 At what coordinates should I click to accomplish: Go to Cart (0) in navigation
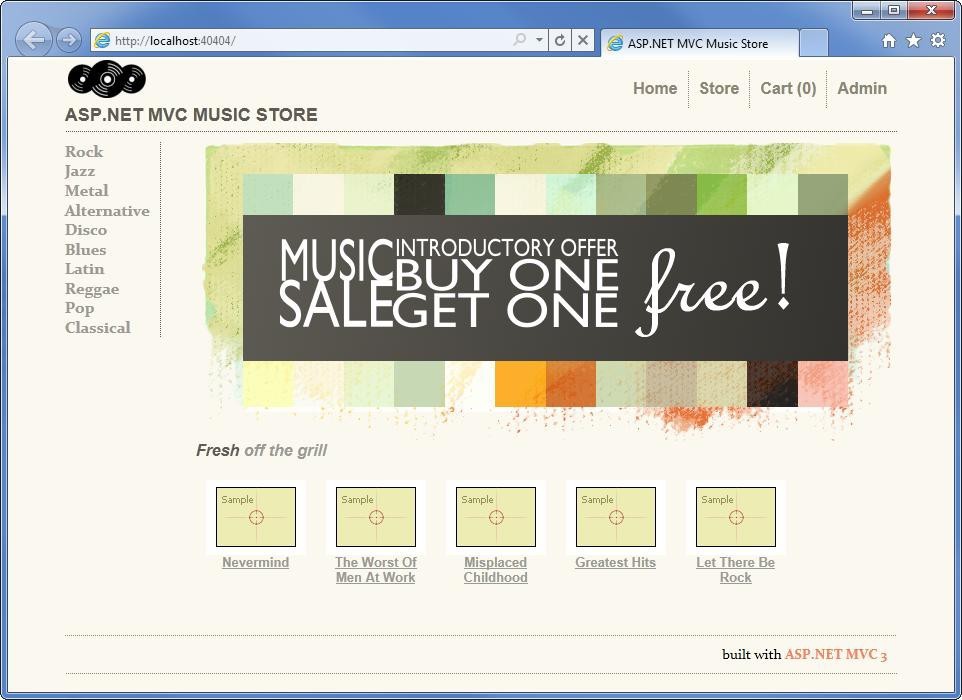click(788, 88)
